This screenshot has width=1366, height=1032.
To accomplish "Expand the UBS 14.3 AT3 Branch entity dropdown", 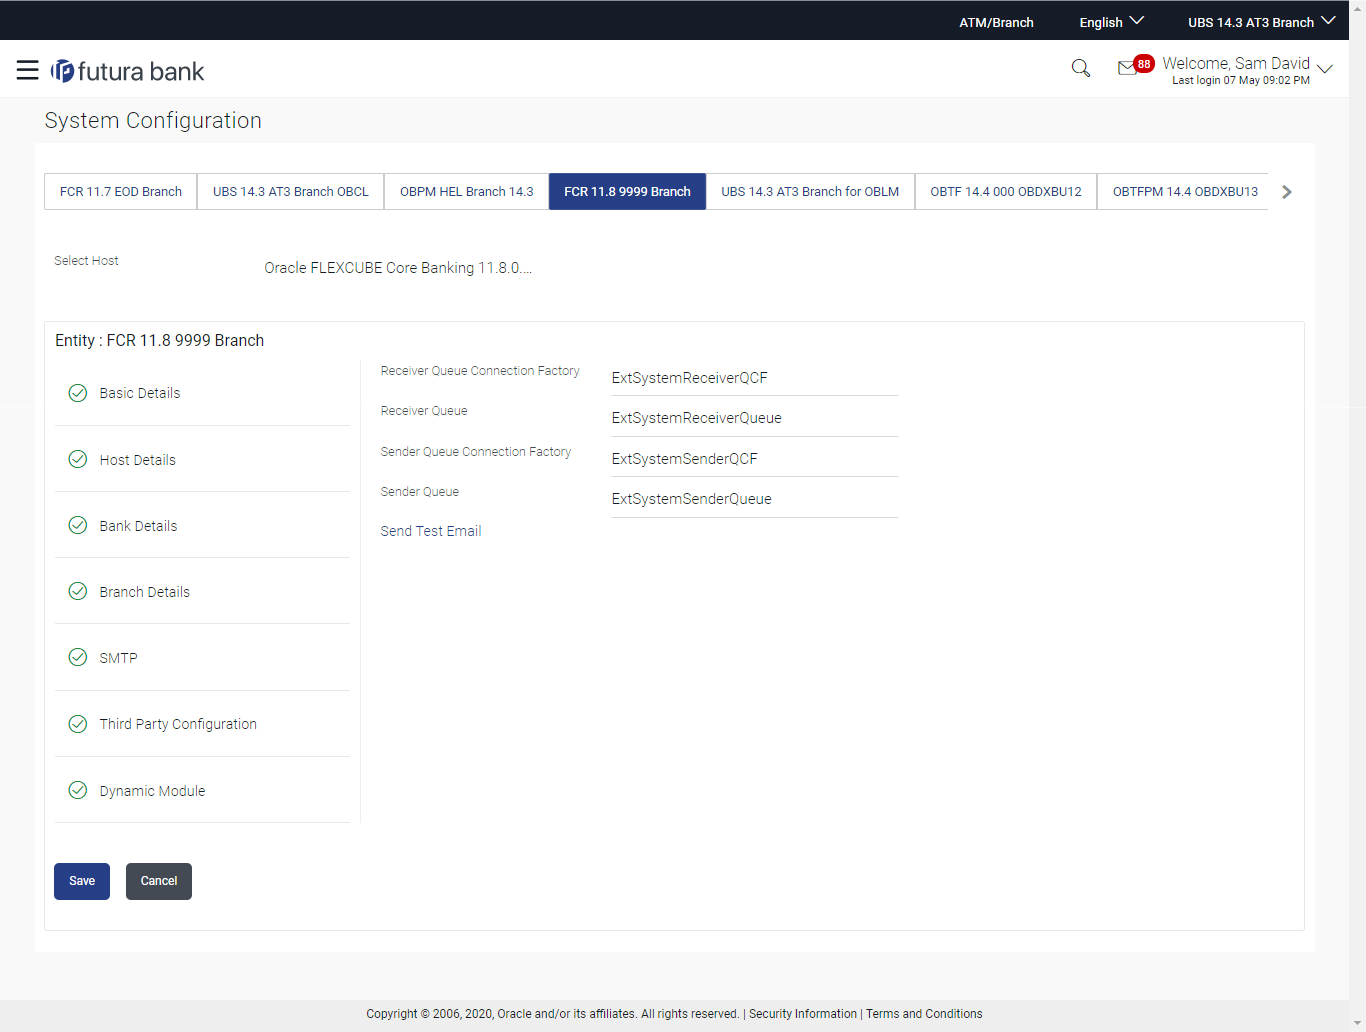I will (1261, 22).
